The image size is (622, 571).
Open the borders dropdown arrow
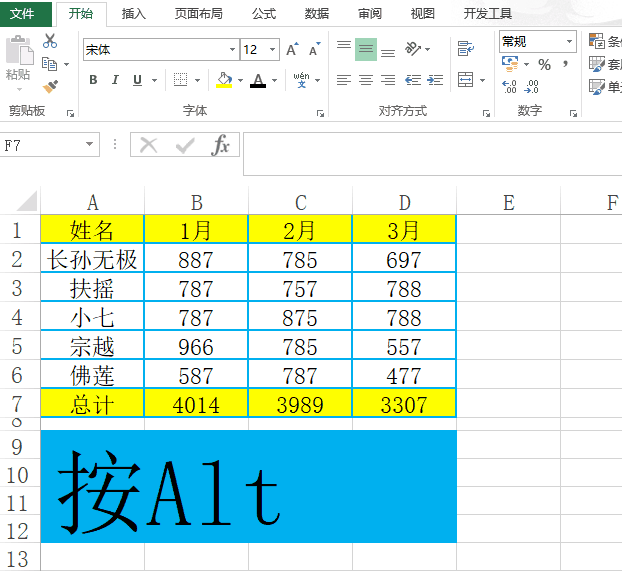pos(198,81)
